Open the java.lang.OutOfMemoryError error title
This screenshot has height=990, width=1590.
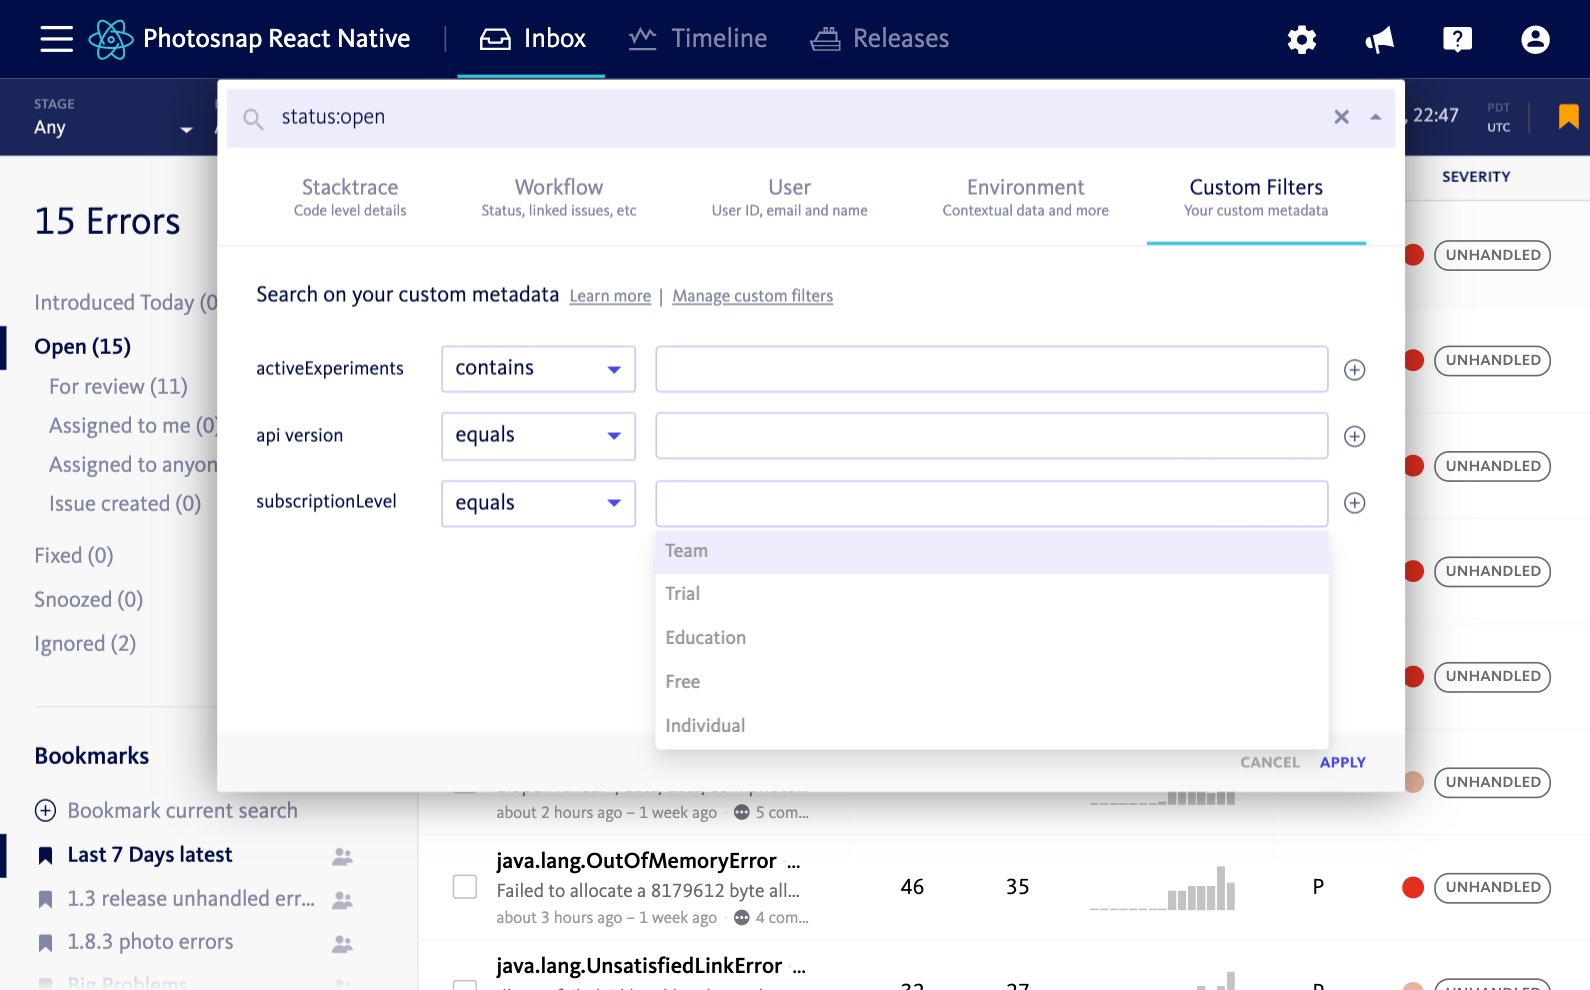pos(636,861)
